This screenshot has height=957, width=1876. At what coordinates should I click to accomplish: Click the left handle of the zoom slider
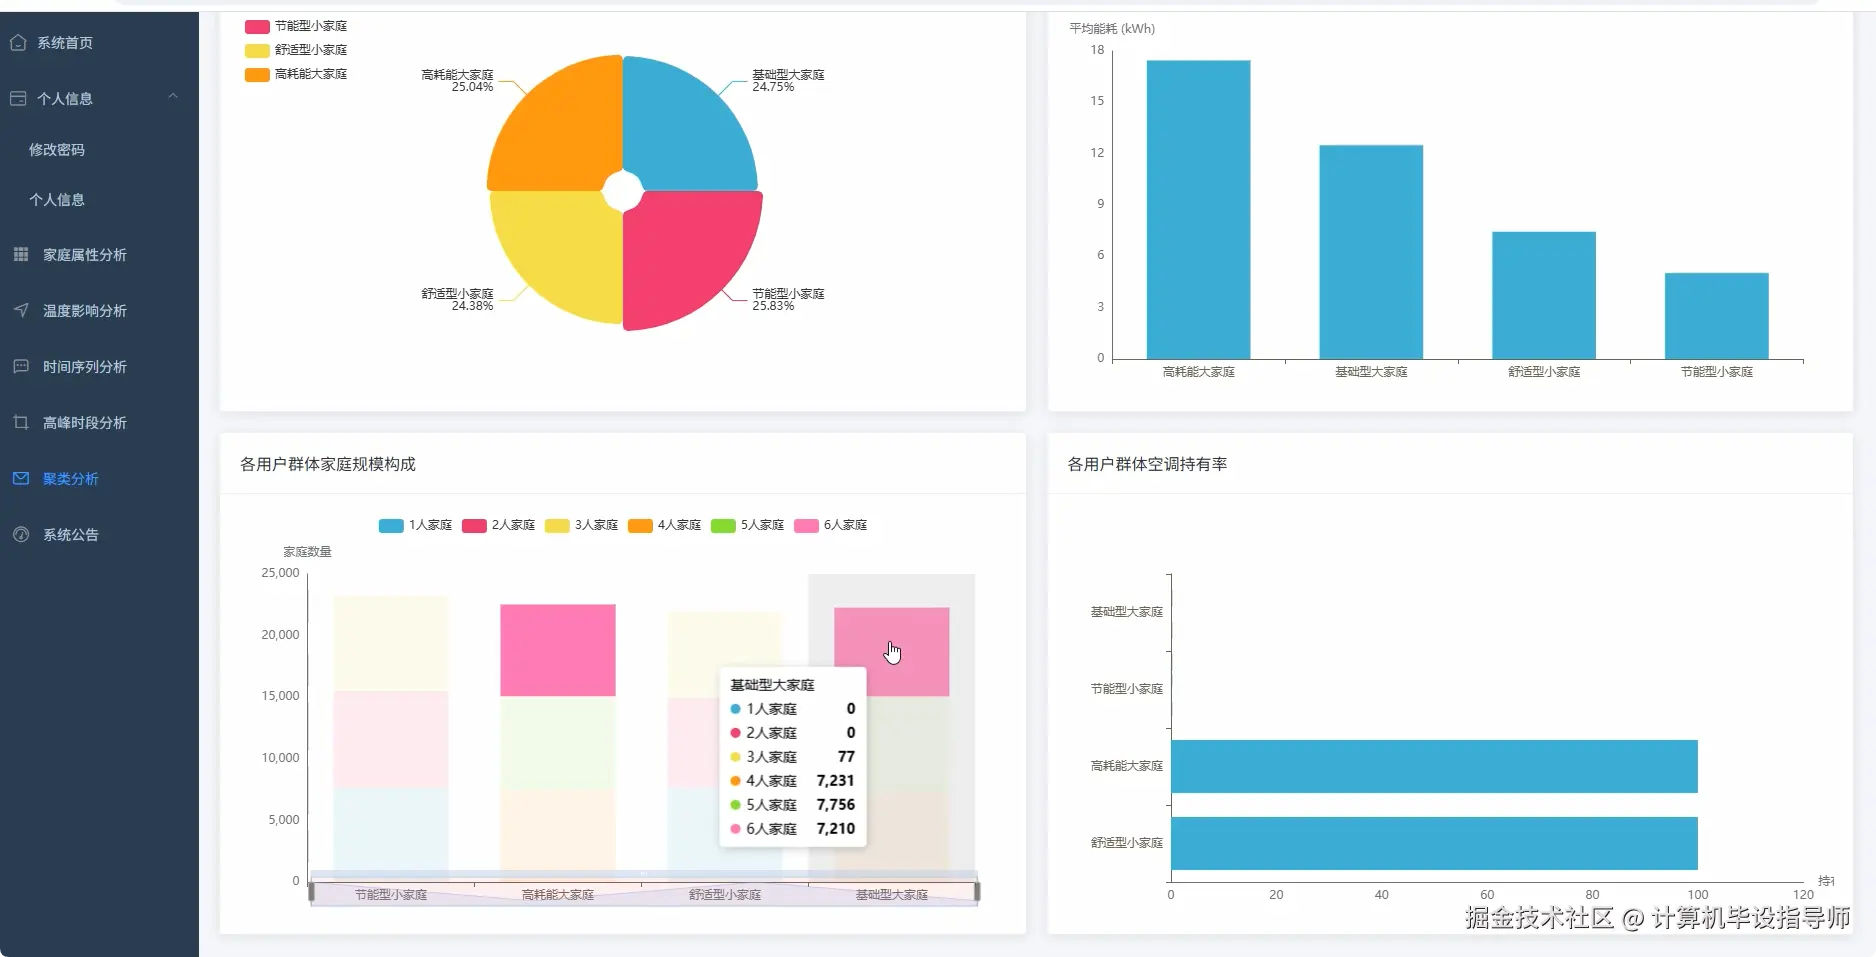(312, 891)
